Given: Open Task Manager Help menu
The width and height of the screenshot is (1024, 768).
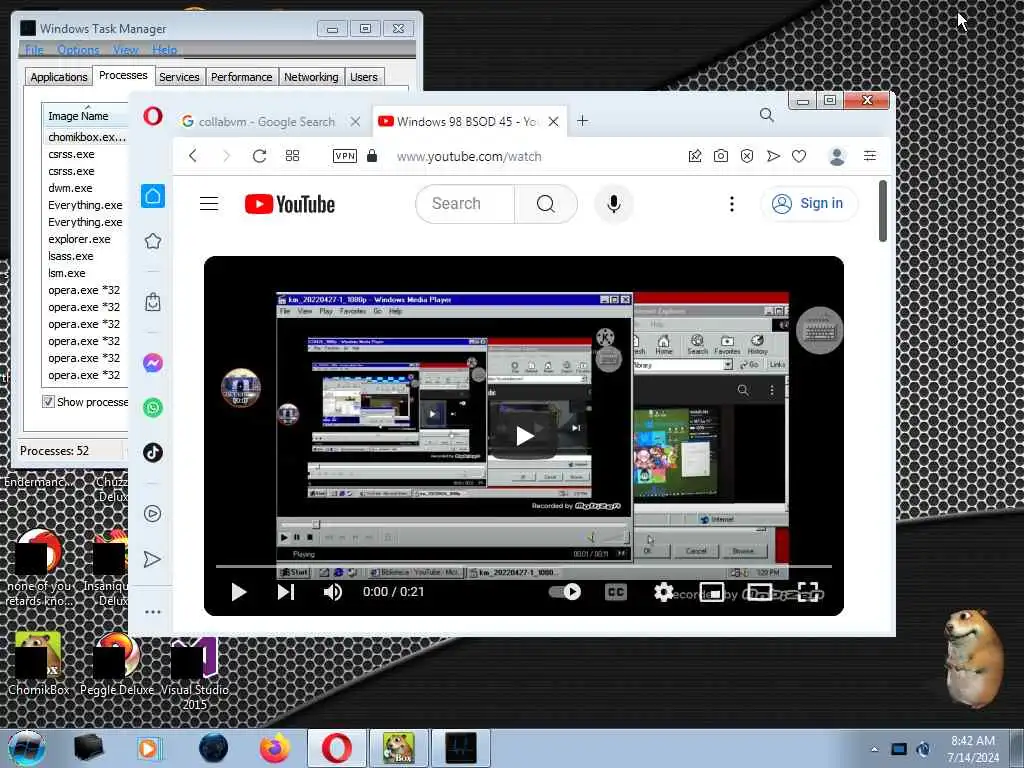Looking at the screenshot, I should [x=165, y=50].
